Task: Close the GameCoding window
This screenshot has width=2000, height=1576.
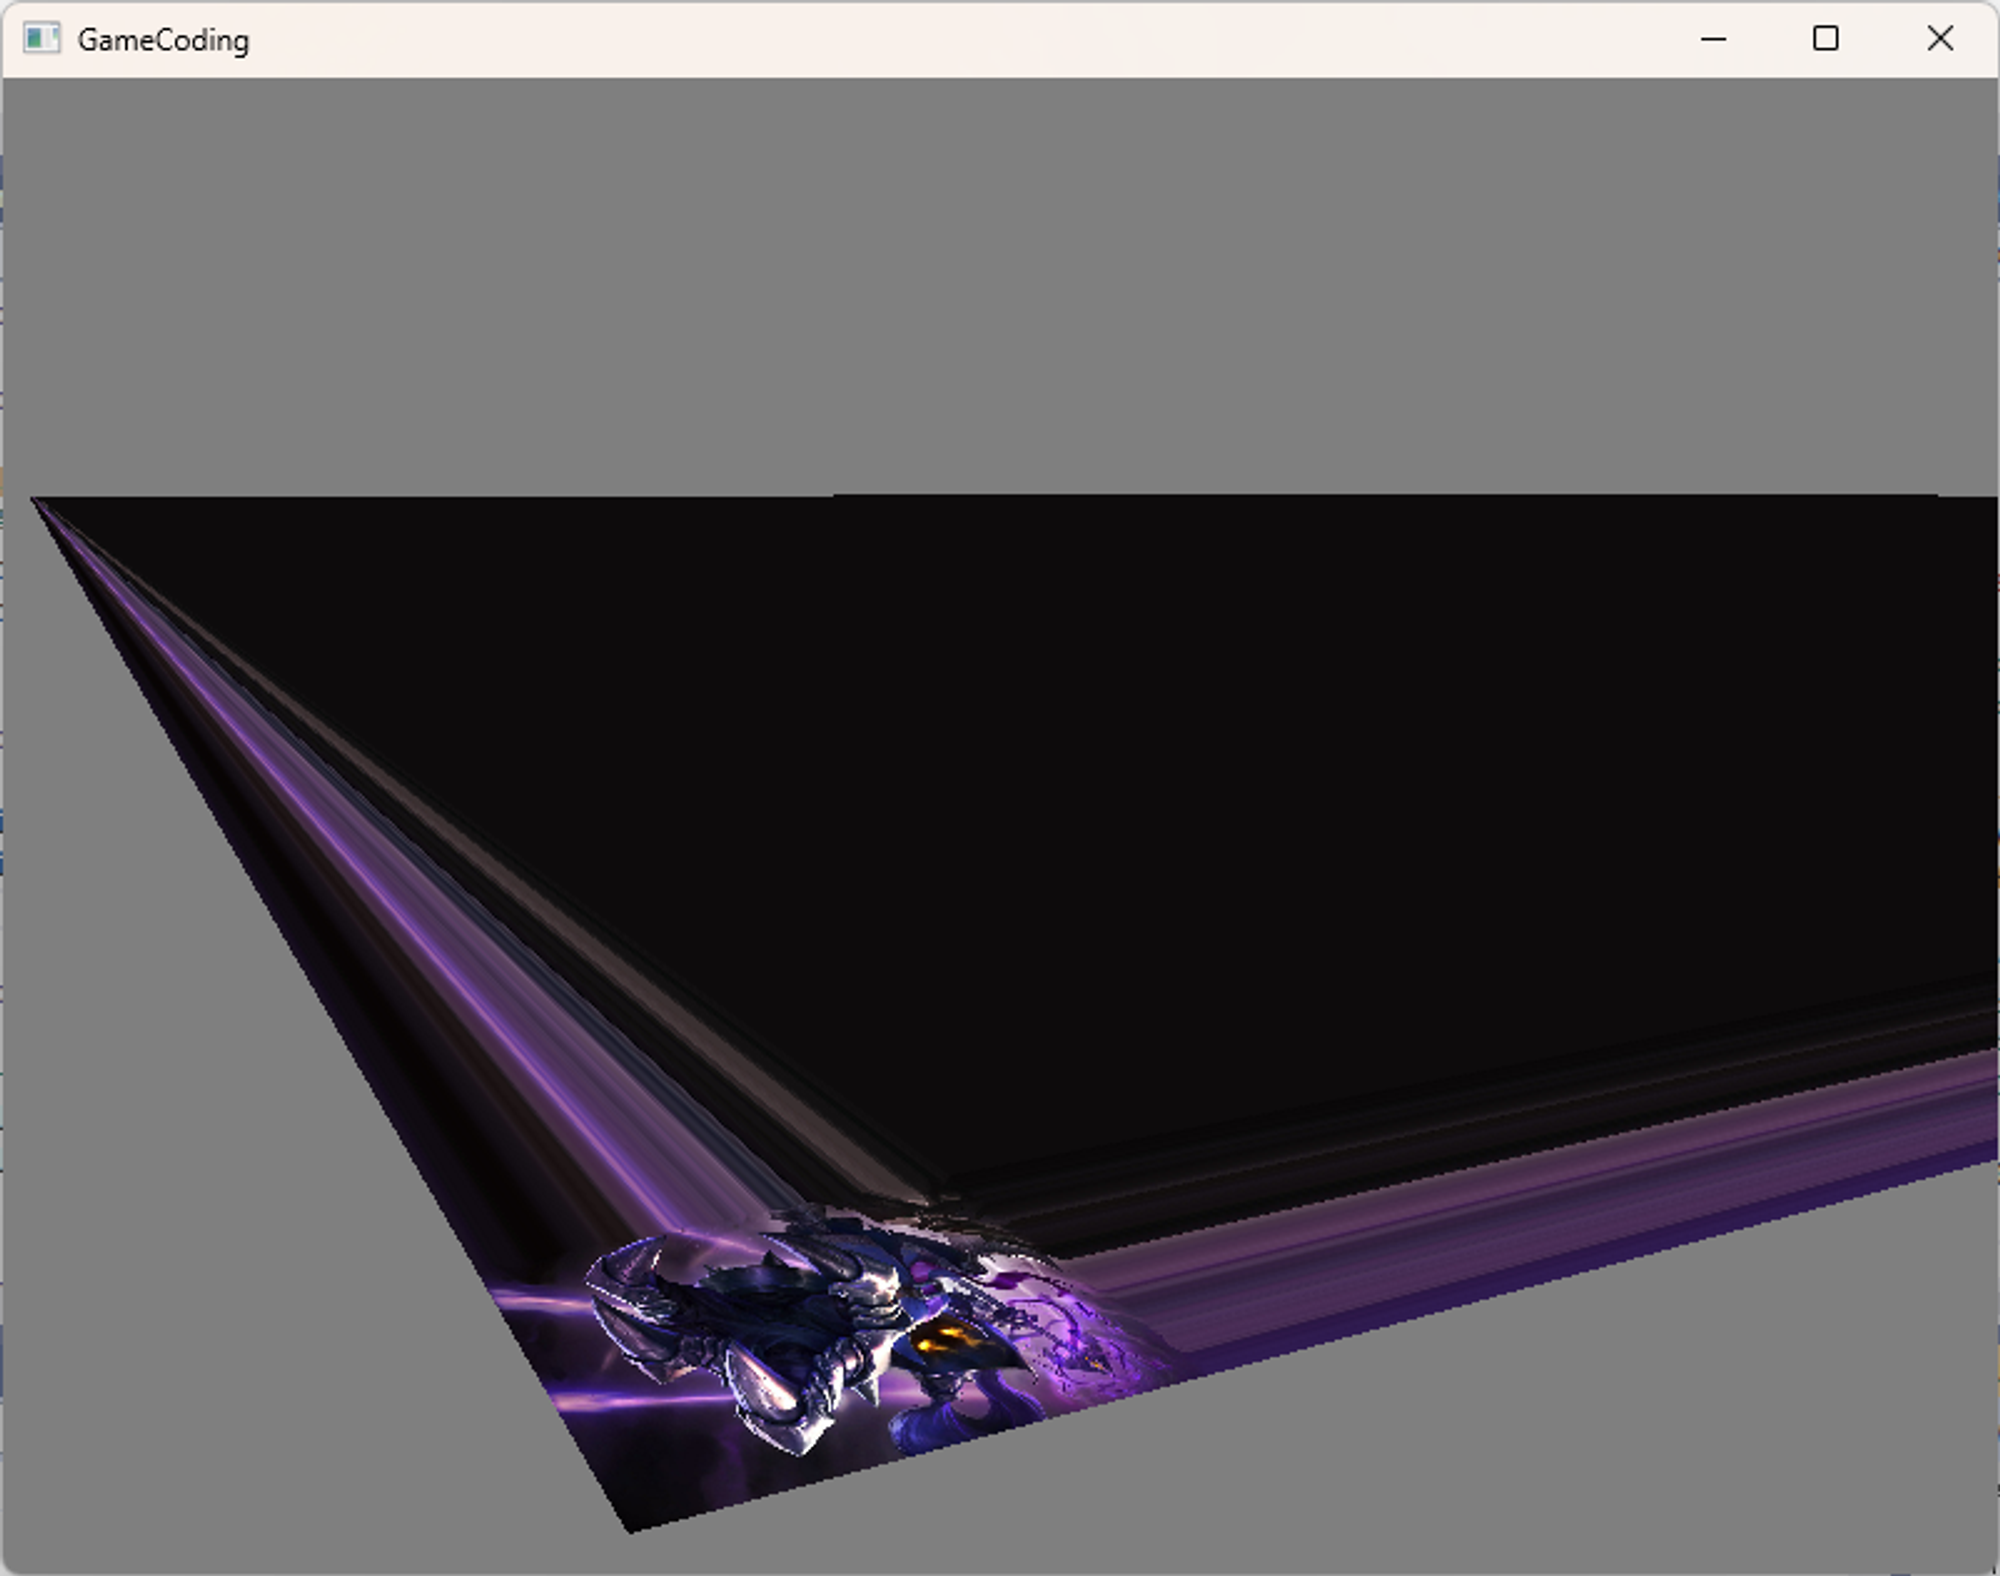Action: (x=1939, y=39)
